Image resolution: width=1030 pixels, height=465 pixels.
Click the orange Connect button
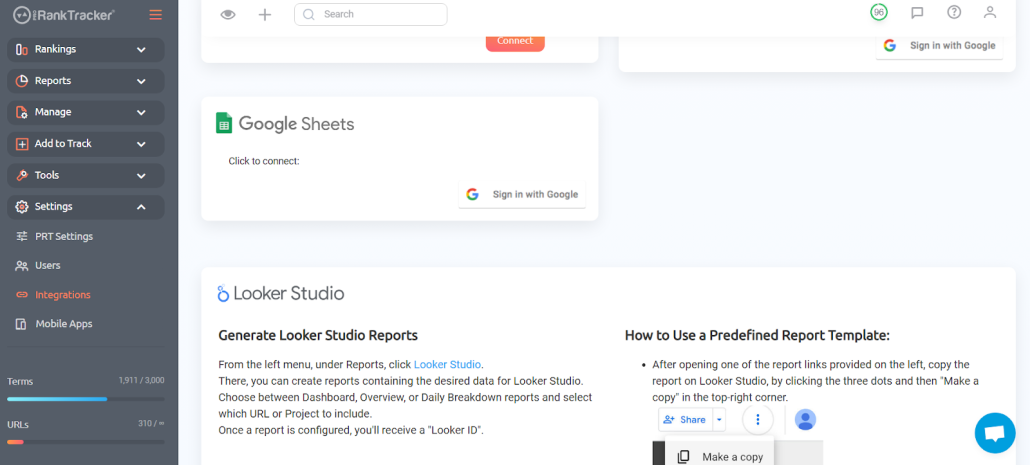point(515,42)
